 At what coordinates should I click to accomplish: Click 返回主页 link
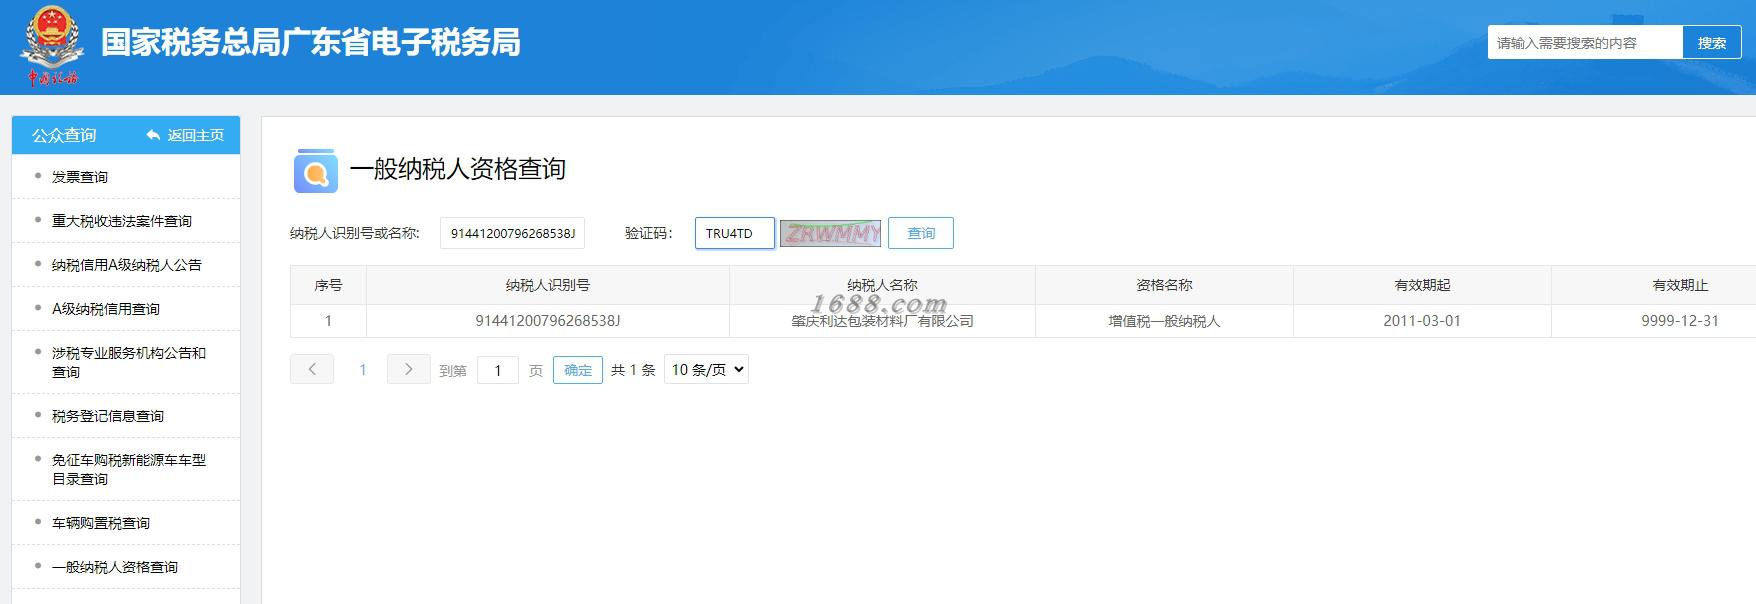[196, 135]
